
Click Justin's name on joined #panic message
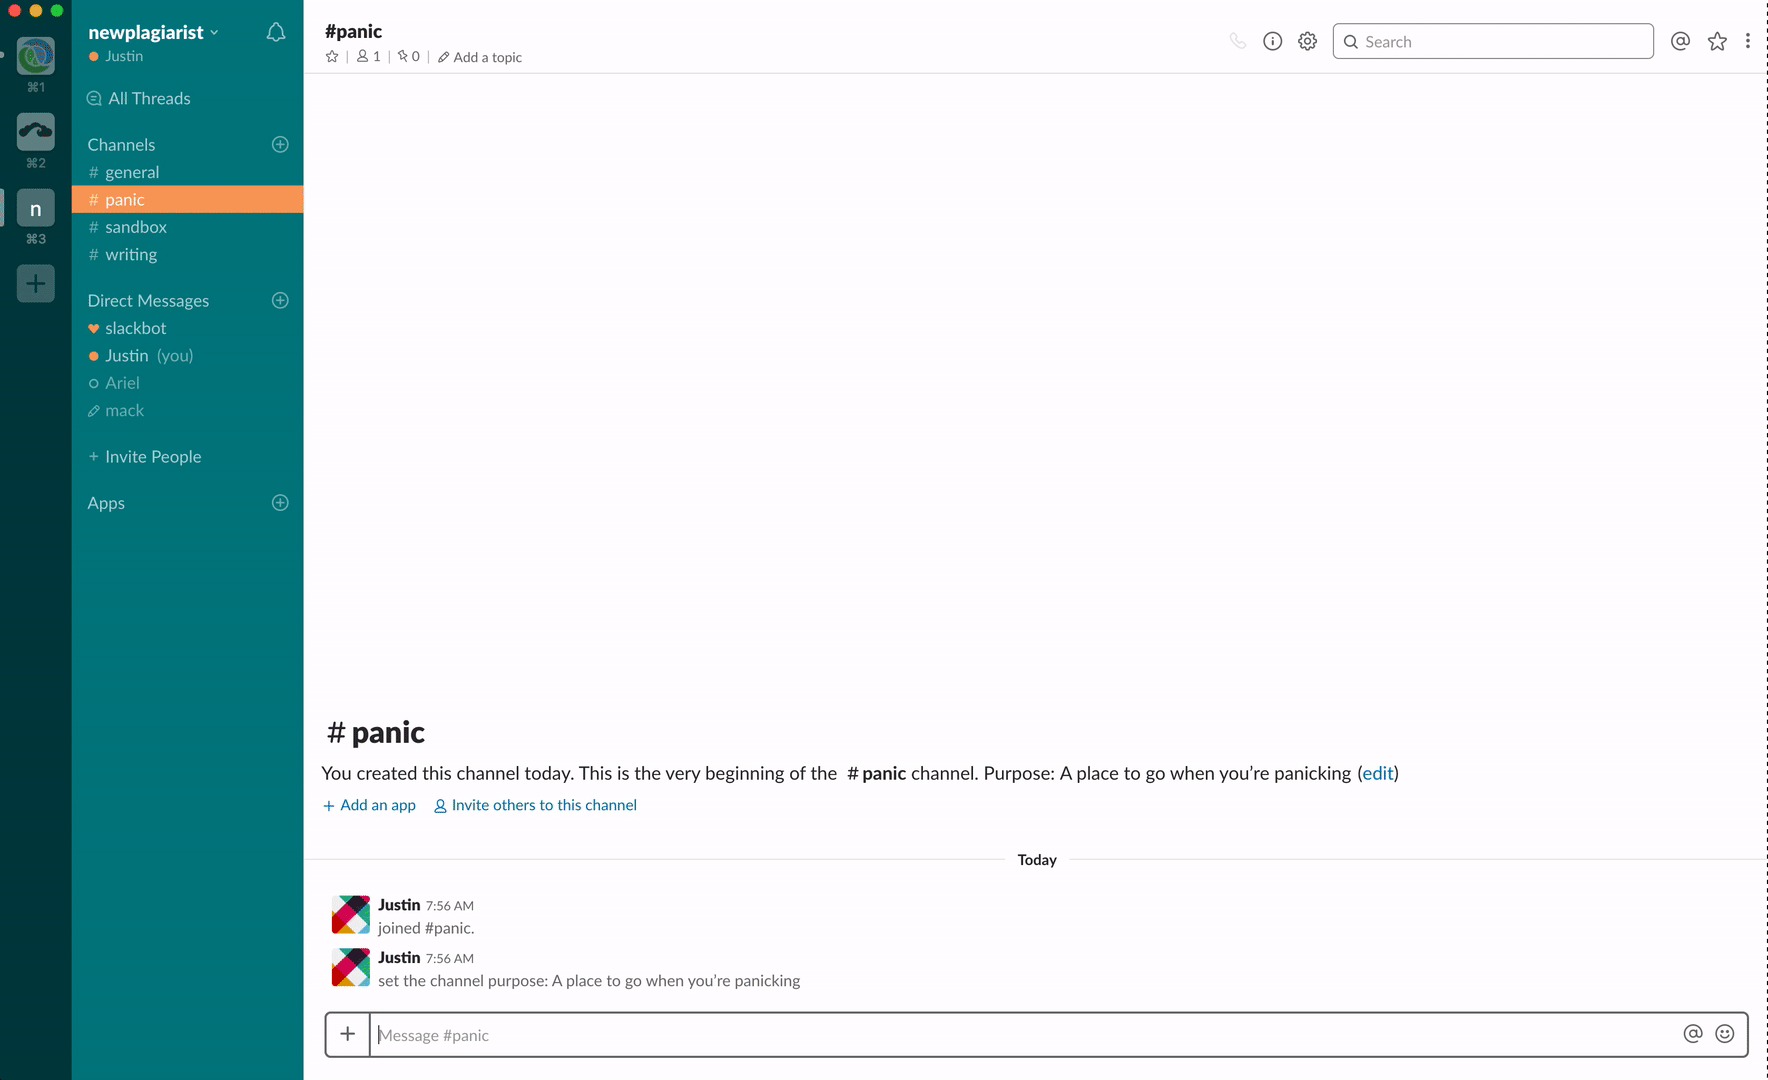coord(399,905)
